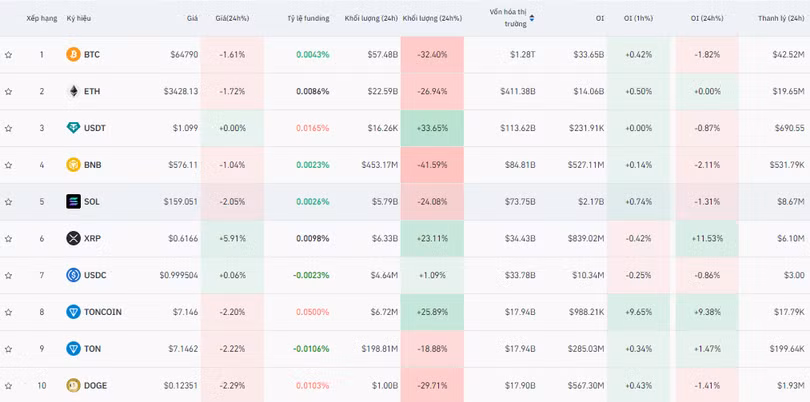The width and height of the screenshot is (810, 402).
Task: Open the TONCOIN symbol link
Action: (x=103, y=312)
